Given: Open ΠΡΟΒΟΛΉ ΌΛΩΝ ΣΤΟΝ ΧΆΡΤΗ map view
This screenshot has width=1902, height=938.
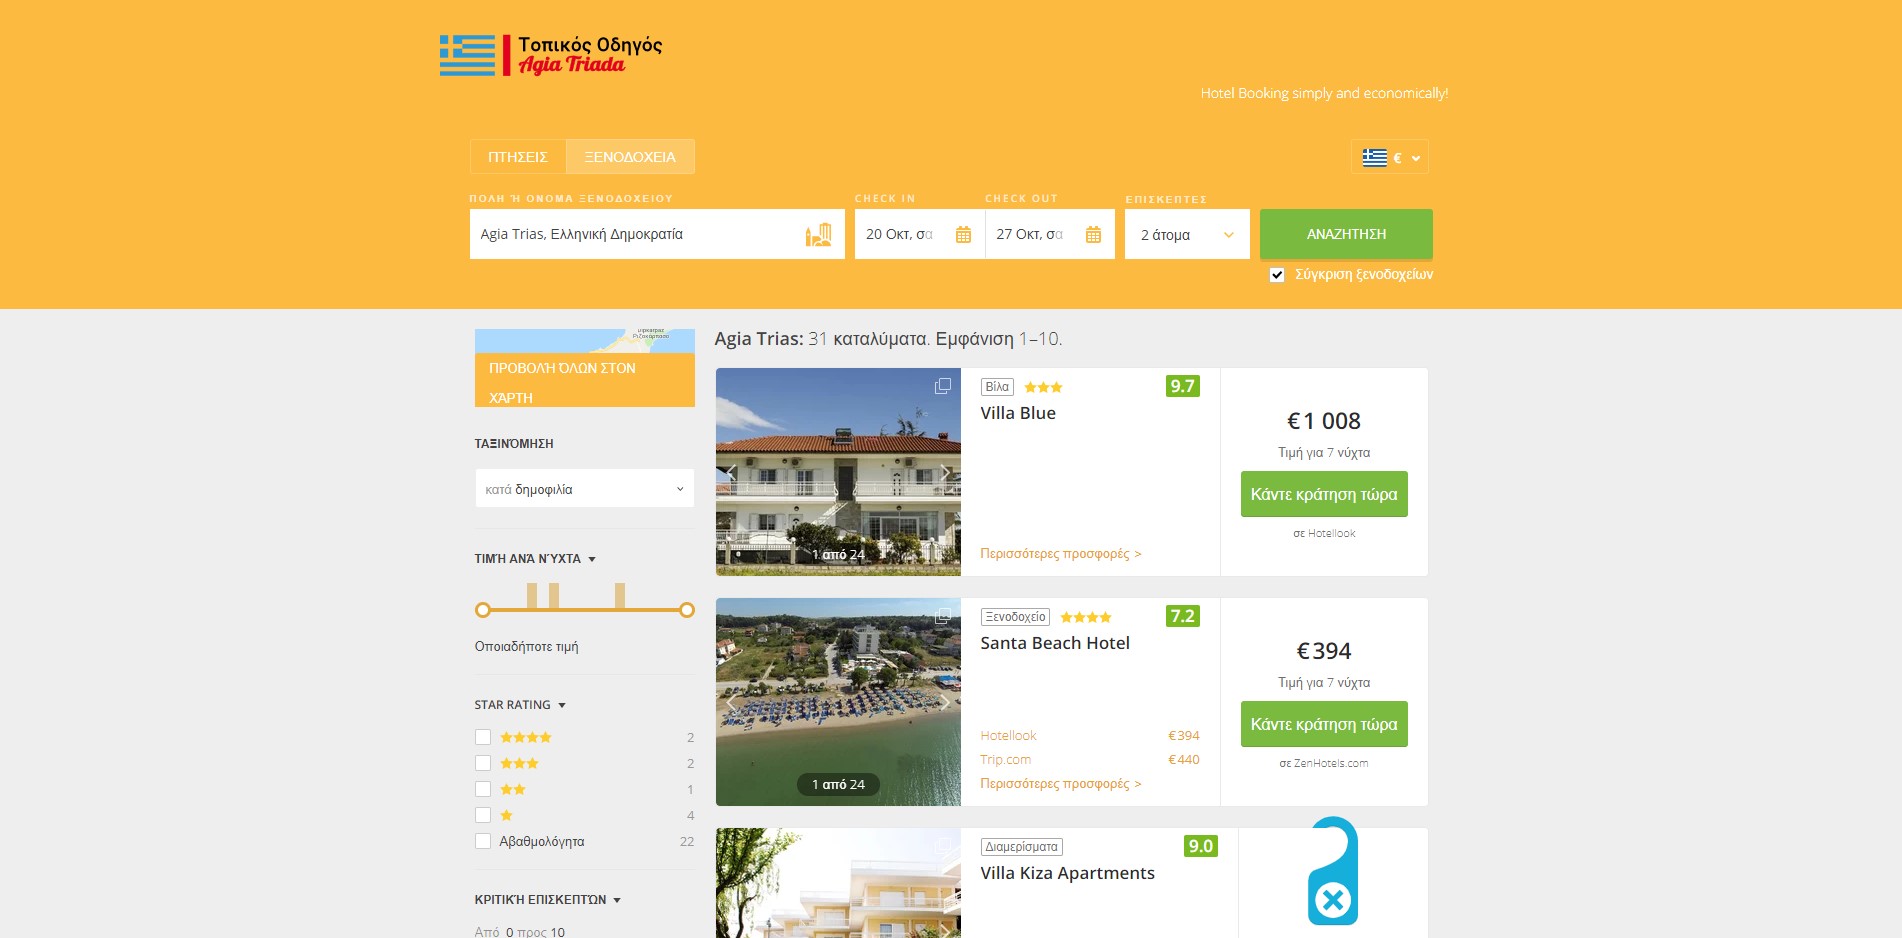Looking at the screenshot, I should tap(585, 380).
